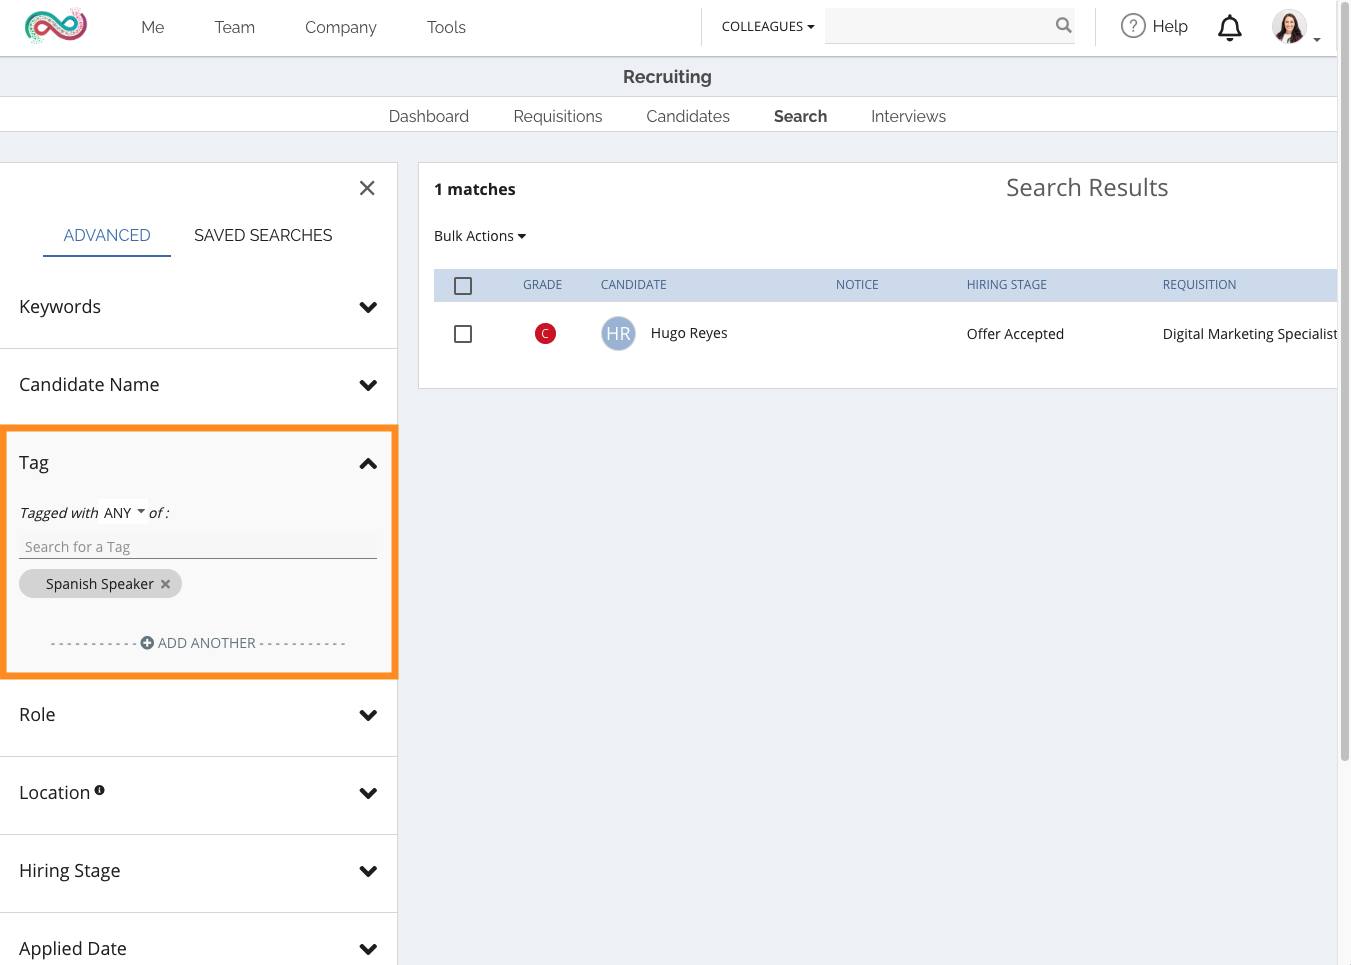Image resolution: width=1351 pixels, height=965 pixels.
Task: Click the Location info icon
Action: tap(99, 791)
